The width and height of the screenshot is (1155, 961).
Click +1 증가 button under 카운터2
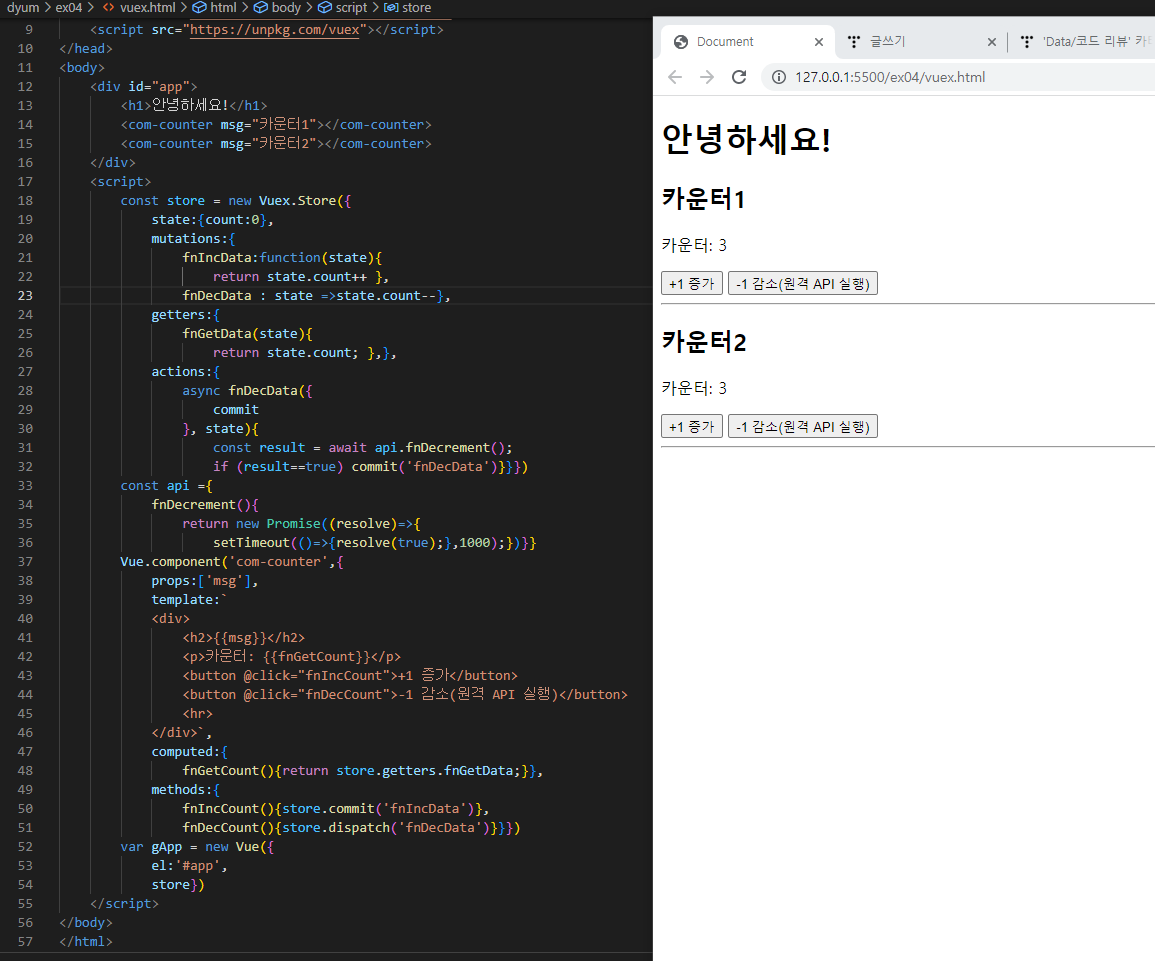click(x=692, y=426)
